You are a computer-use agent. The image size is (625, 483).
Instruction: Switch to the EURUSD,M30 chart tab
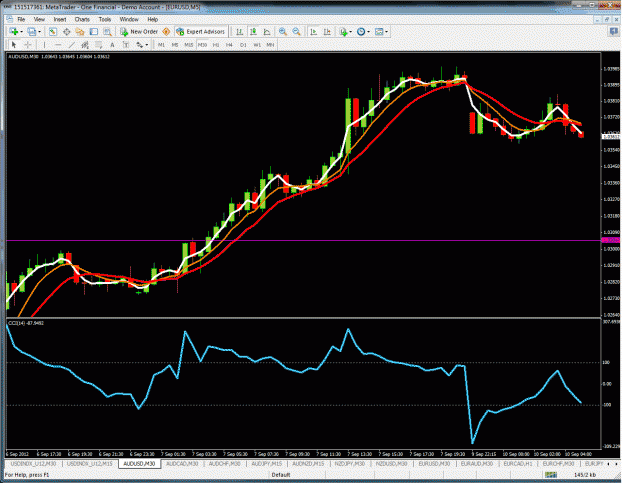point(434,464)
